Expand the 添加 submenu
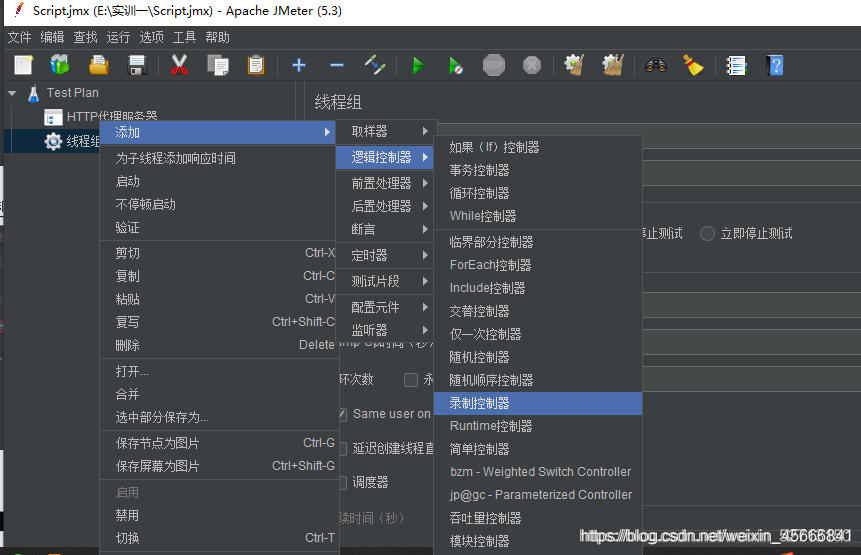The width and height of the screenshot is (861, 555). tap(217, 132)
